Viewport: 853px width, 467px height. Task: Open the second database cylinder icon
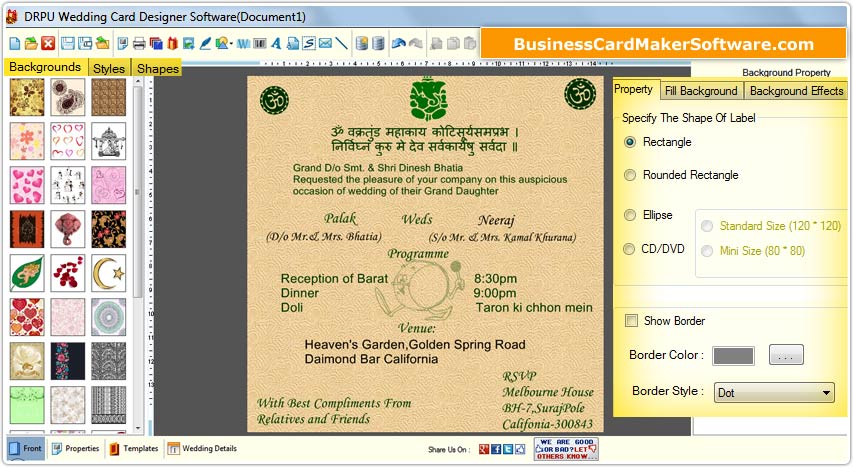point(379,44)
